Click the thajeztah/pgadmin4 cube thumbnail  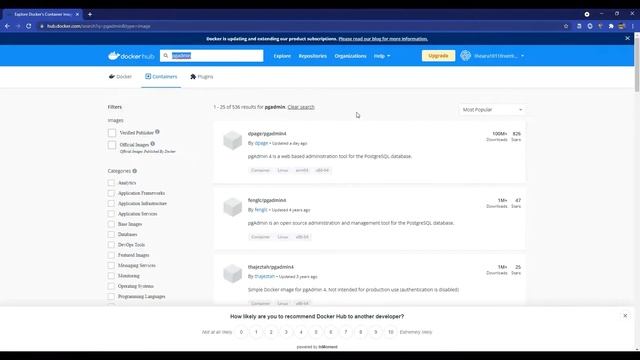233,273
